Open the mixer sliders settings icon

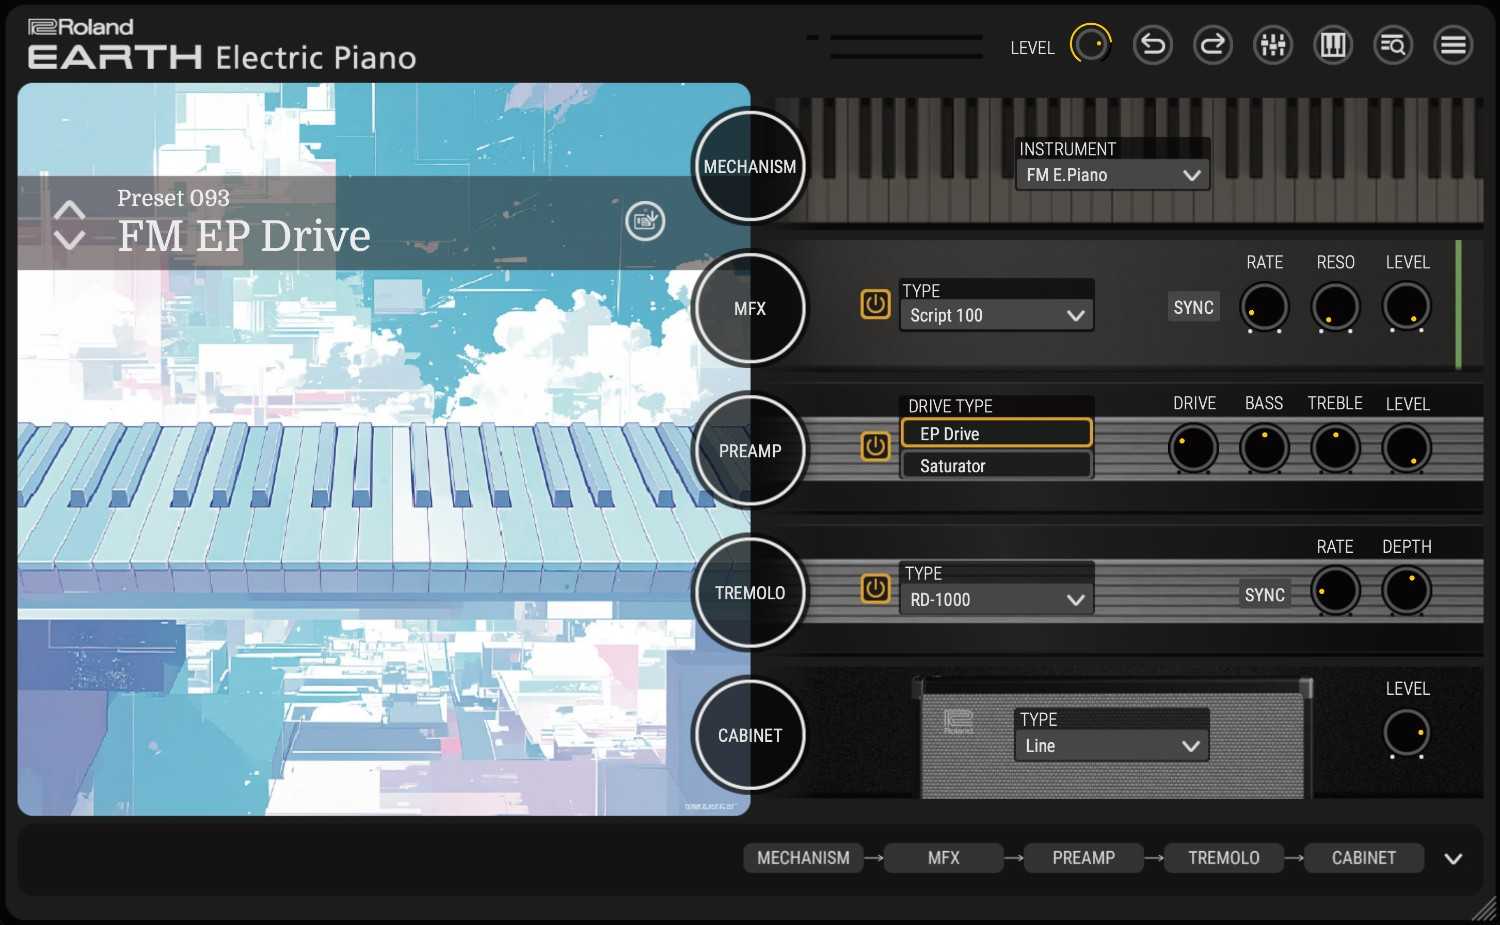coord(1273,45)
